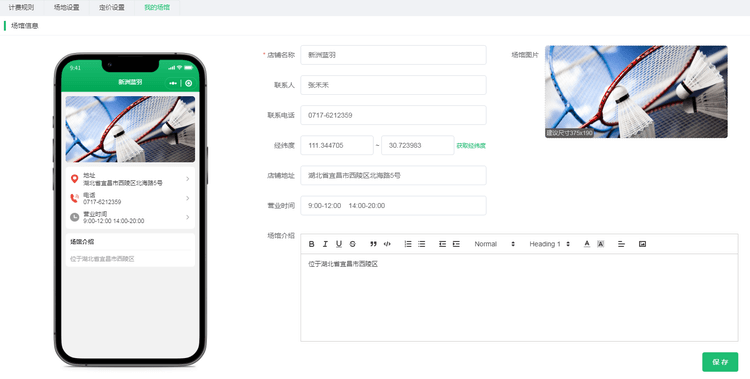Switch to the 计费规则 tab
The width and height of the screenshot is (750, 379).
coord(21,8)
